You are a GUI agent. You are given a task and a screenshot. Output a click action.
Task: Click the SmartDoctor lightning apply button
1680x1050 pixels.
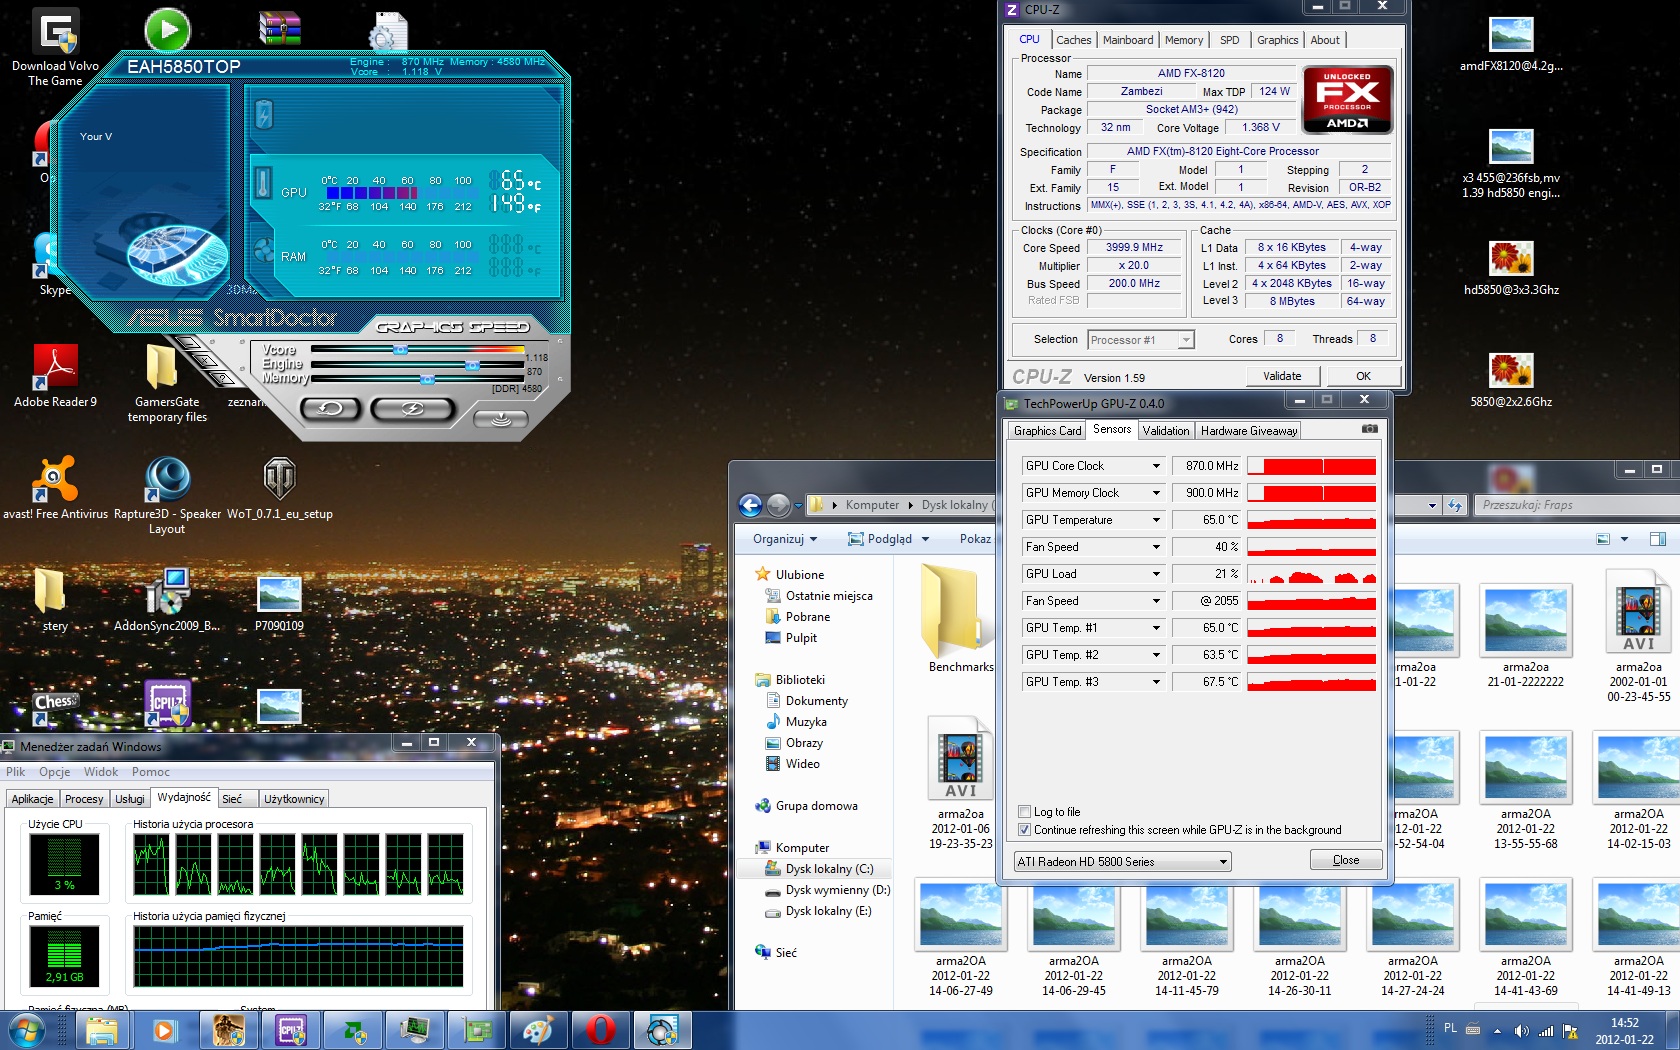[x=412, y=409]
